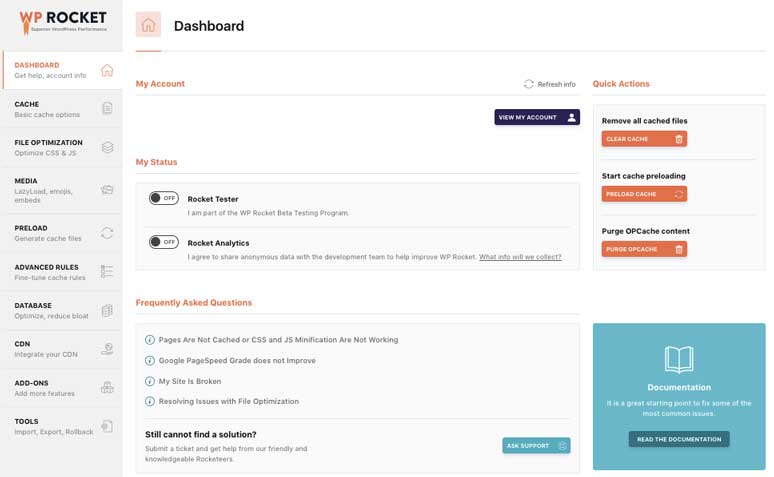Open the Add-ons section

[61, 388]
